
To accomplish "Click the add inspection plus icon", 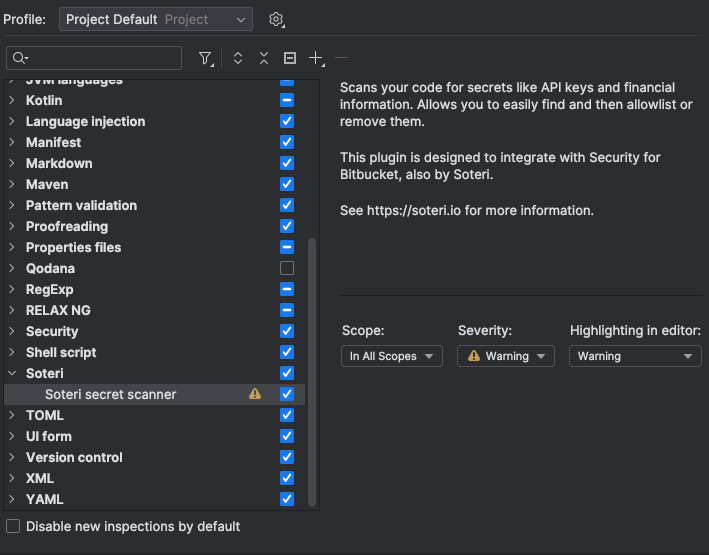I will [x=316, y=58].
